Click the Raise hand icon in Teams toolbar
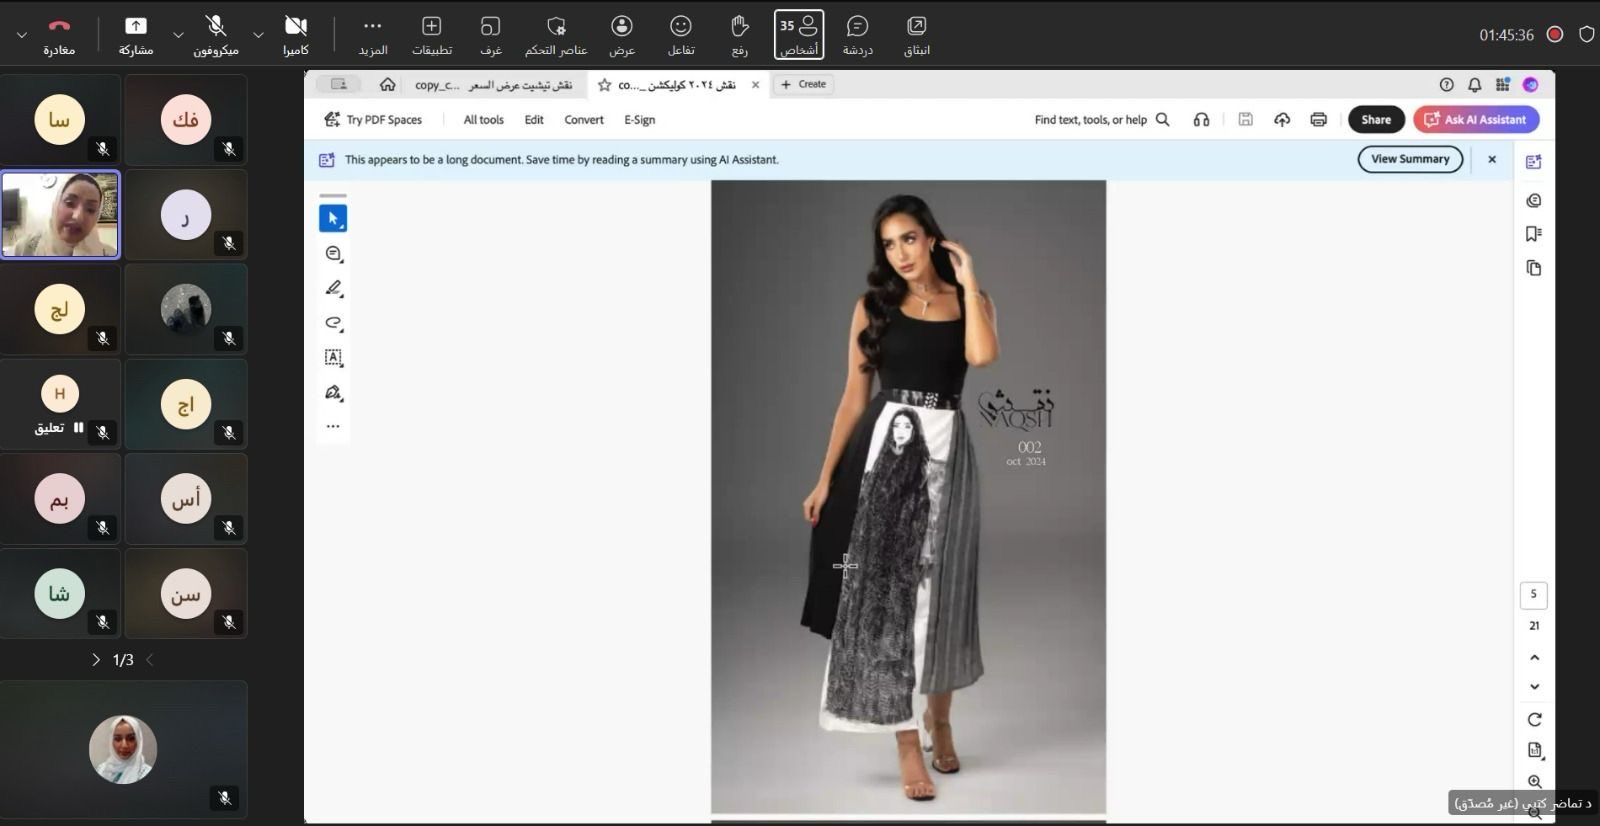This screenshot has width=1600, height=826. tap(739, 34)
